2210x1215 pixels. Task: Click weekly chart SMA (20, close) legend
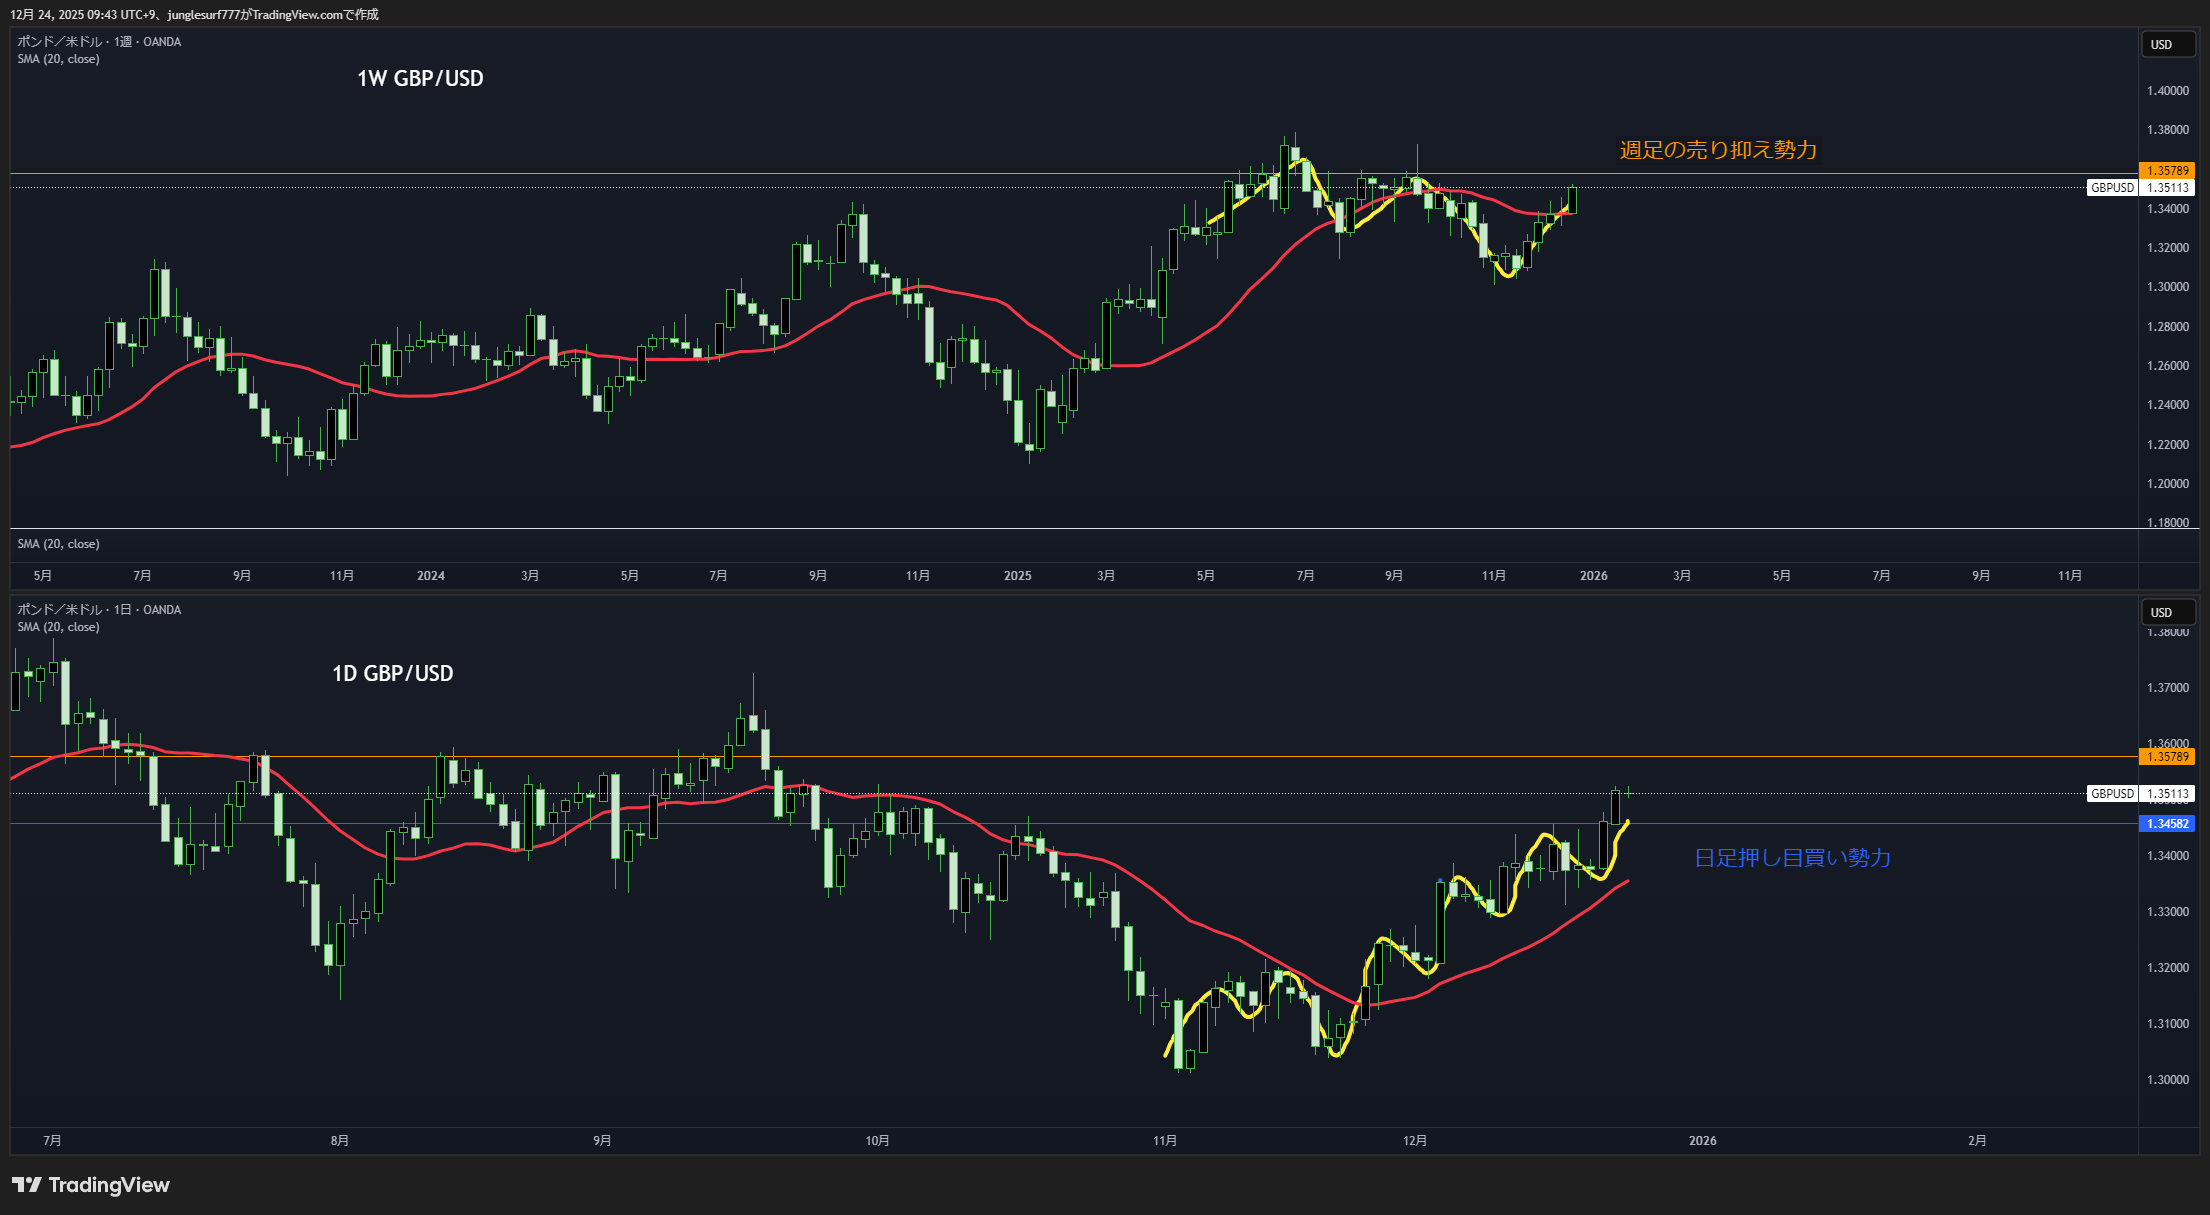click(58, 59)
